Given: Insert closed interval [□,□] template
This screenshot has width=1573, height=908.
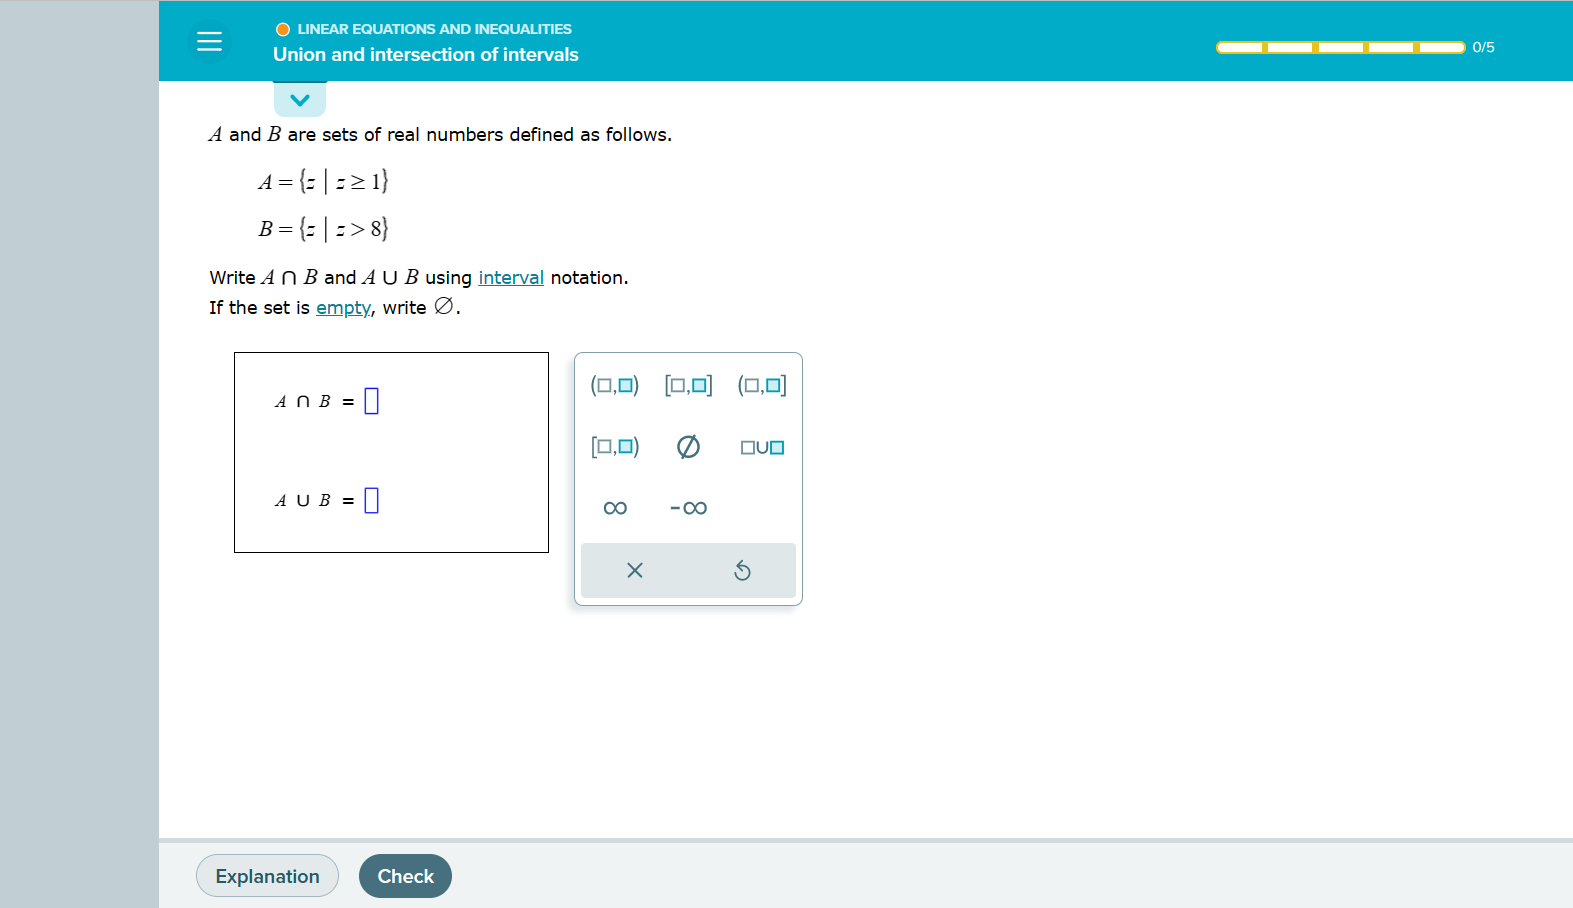Looking at the screenshot, I should pos(689,385).
